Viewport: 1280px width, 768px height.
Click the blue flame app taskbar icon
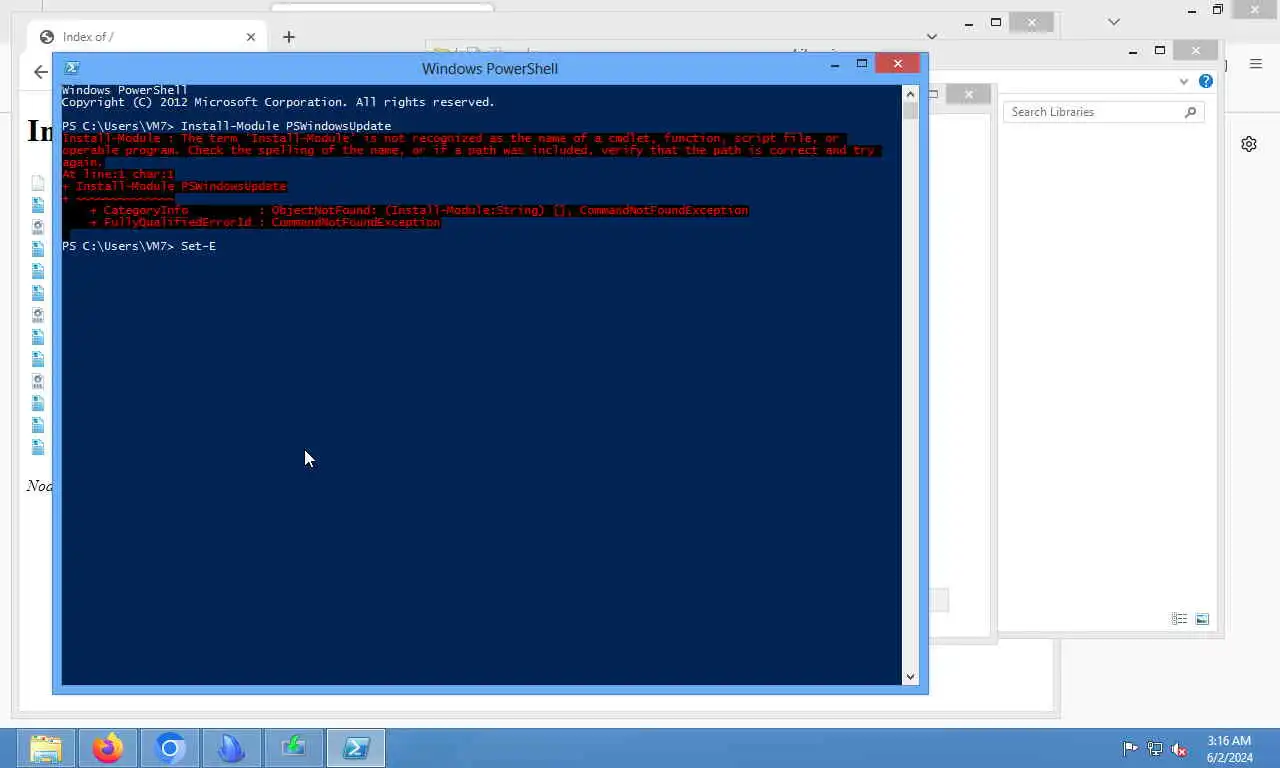pos(231,748)
